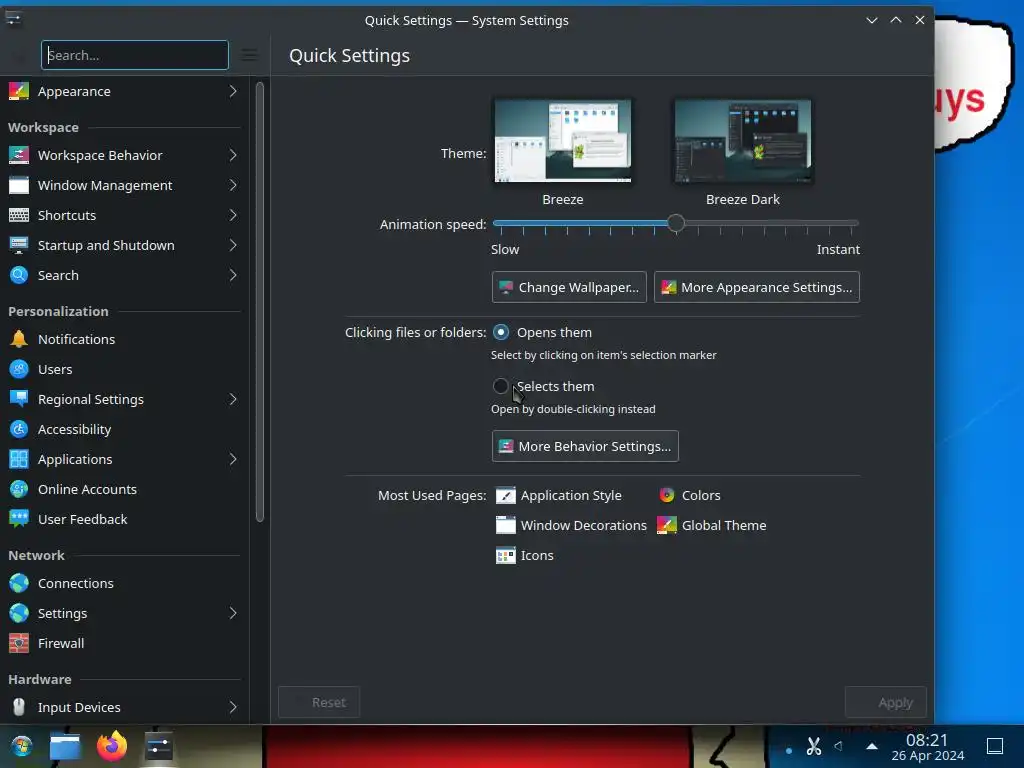Click the Firewall brick icon
1024x768 pixels.
19,643
